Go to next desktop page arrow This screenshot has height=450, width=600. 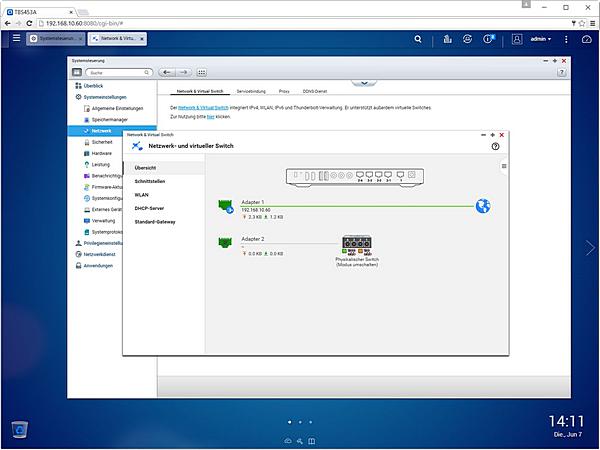(590, 248)
